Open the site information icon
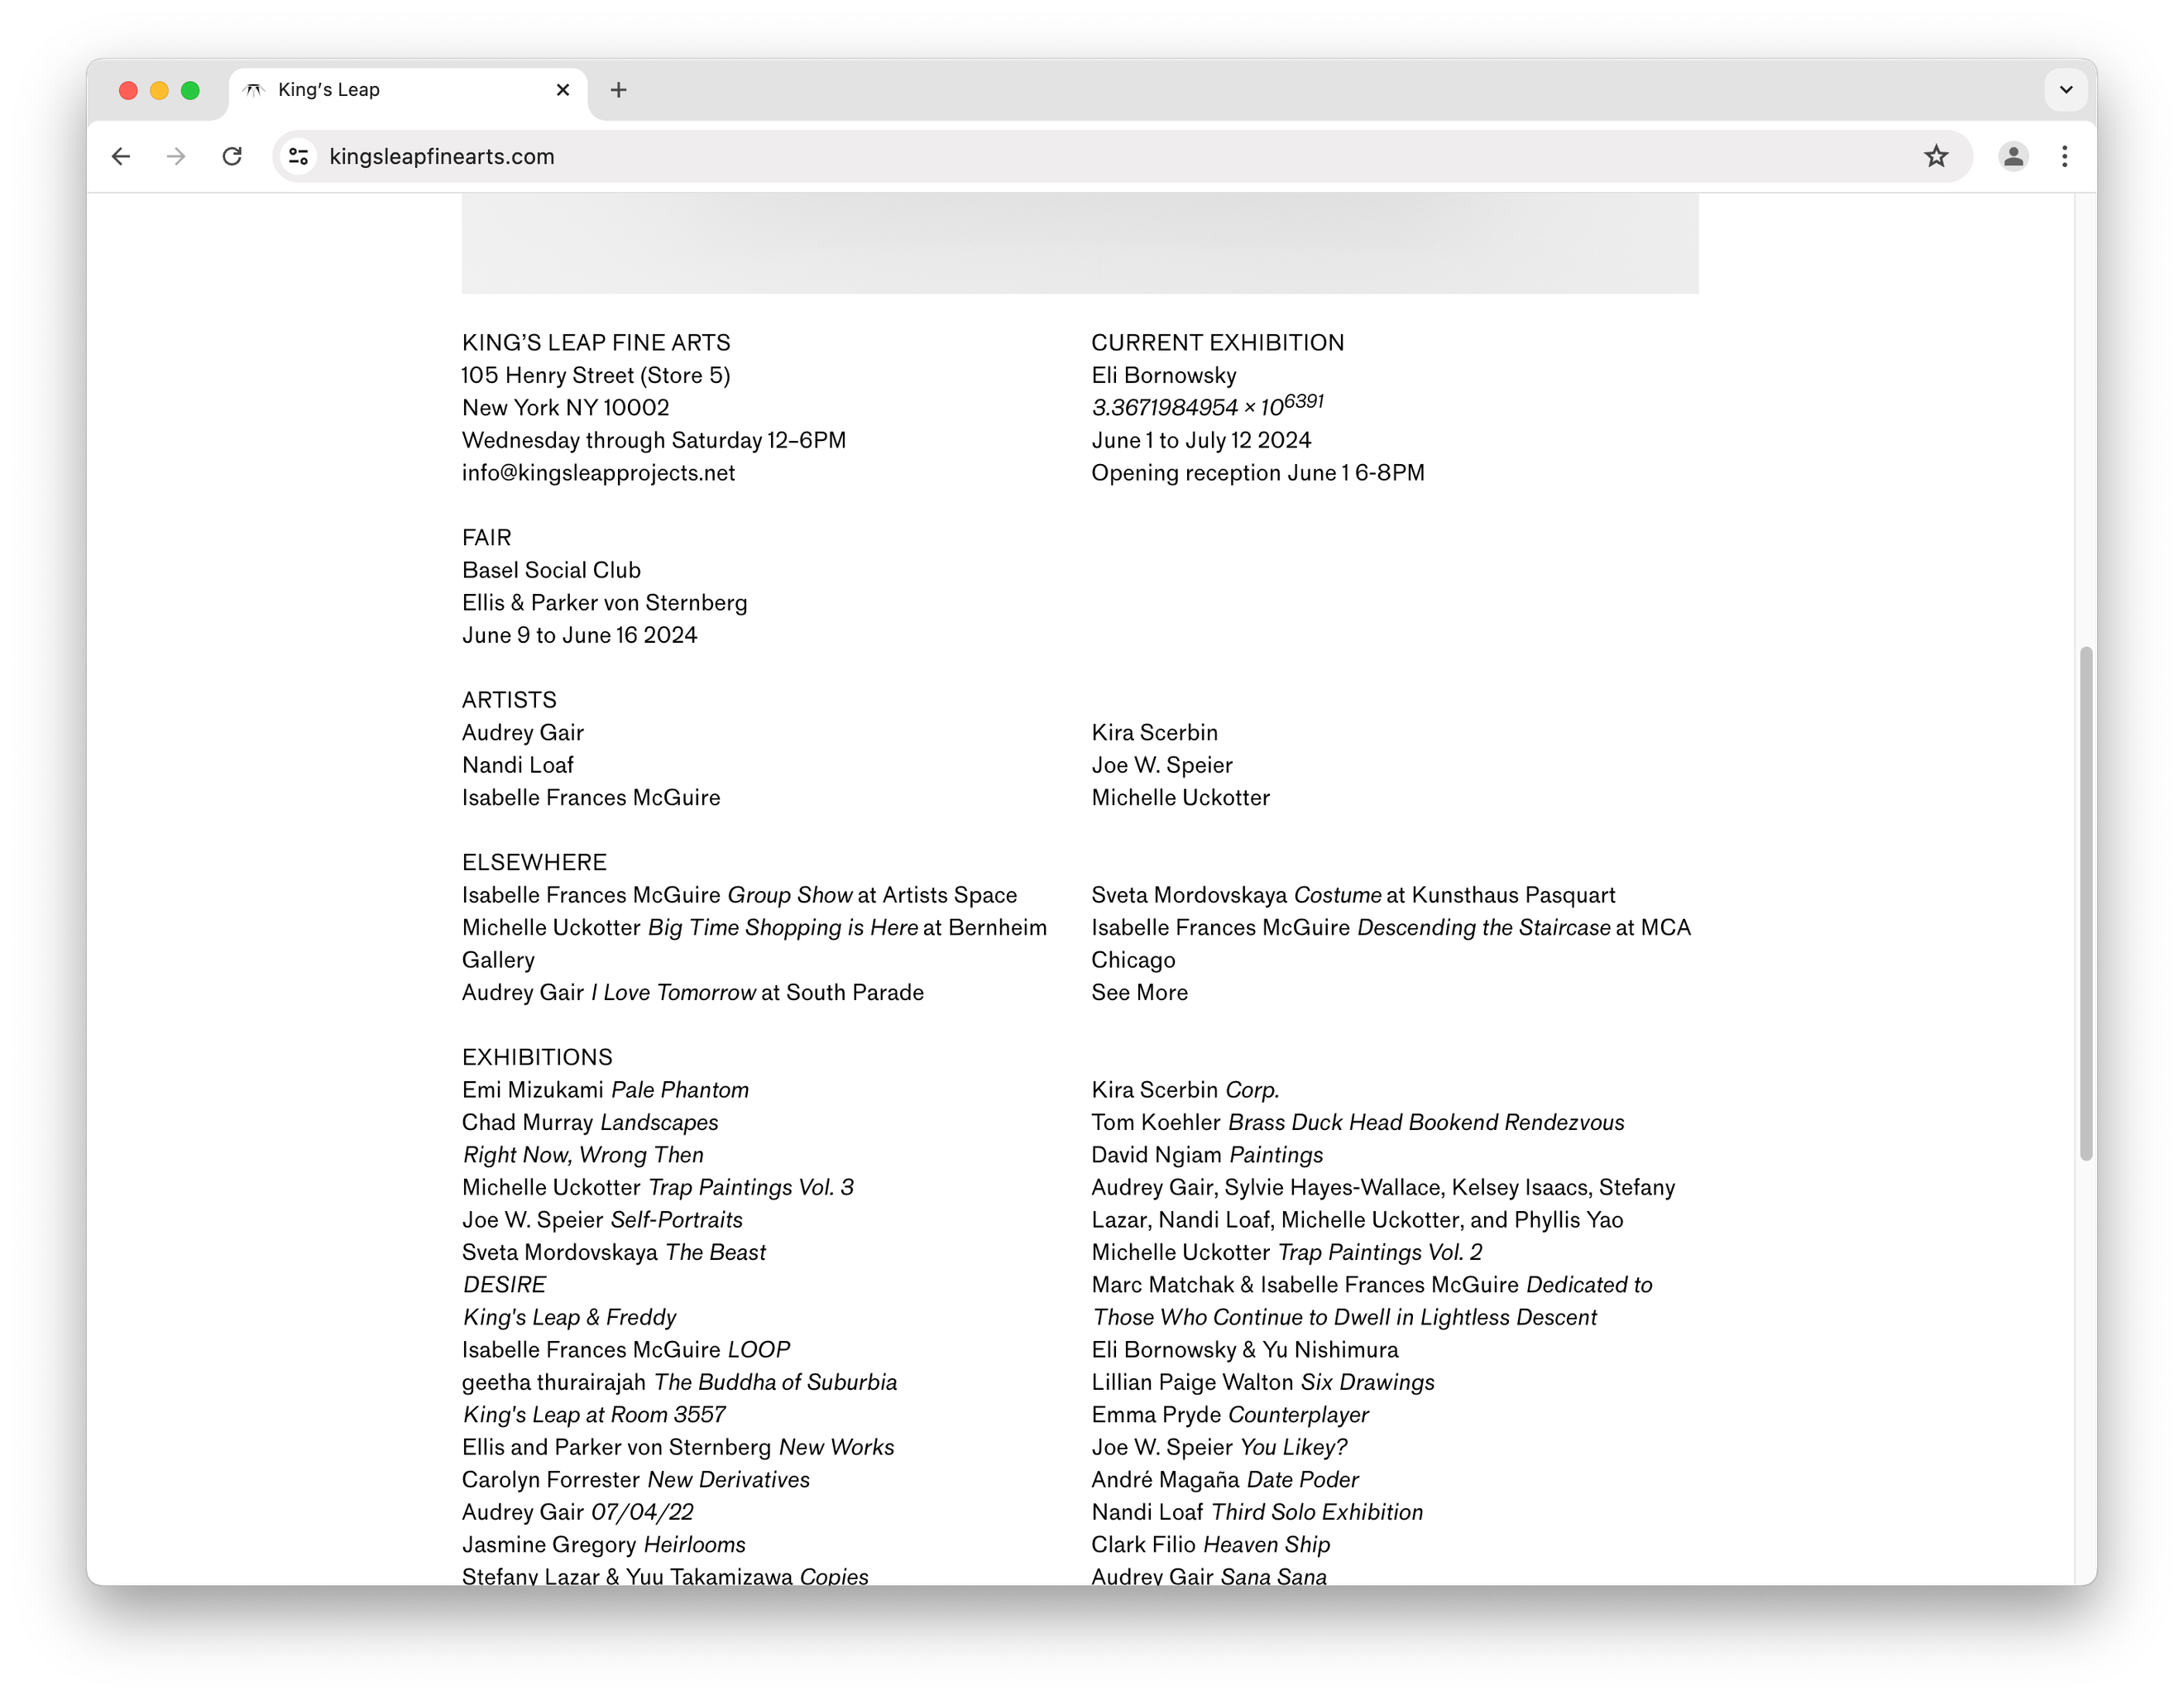 tap(298, 156)
